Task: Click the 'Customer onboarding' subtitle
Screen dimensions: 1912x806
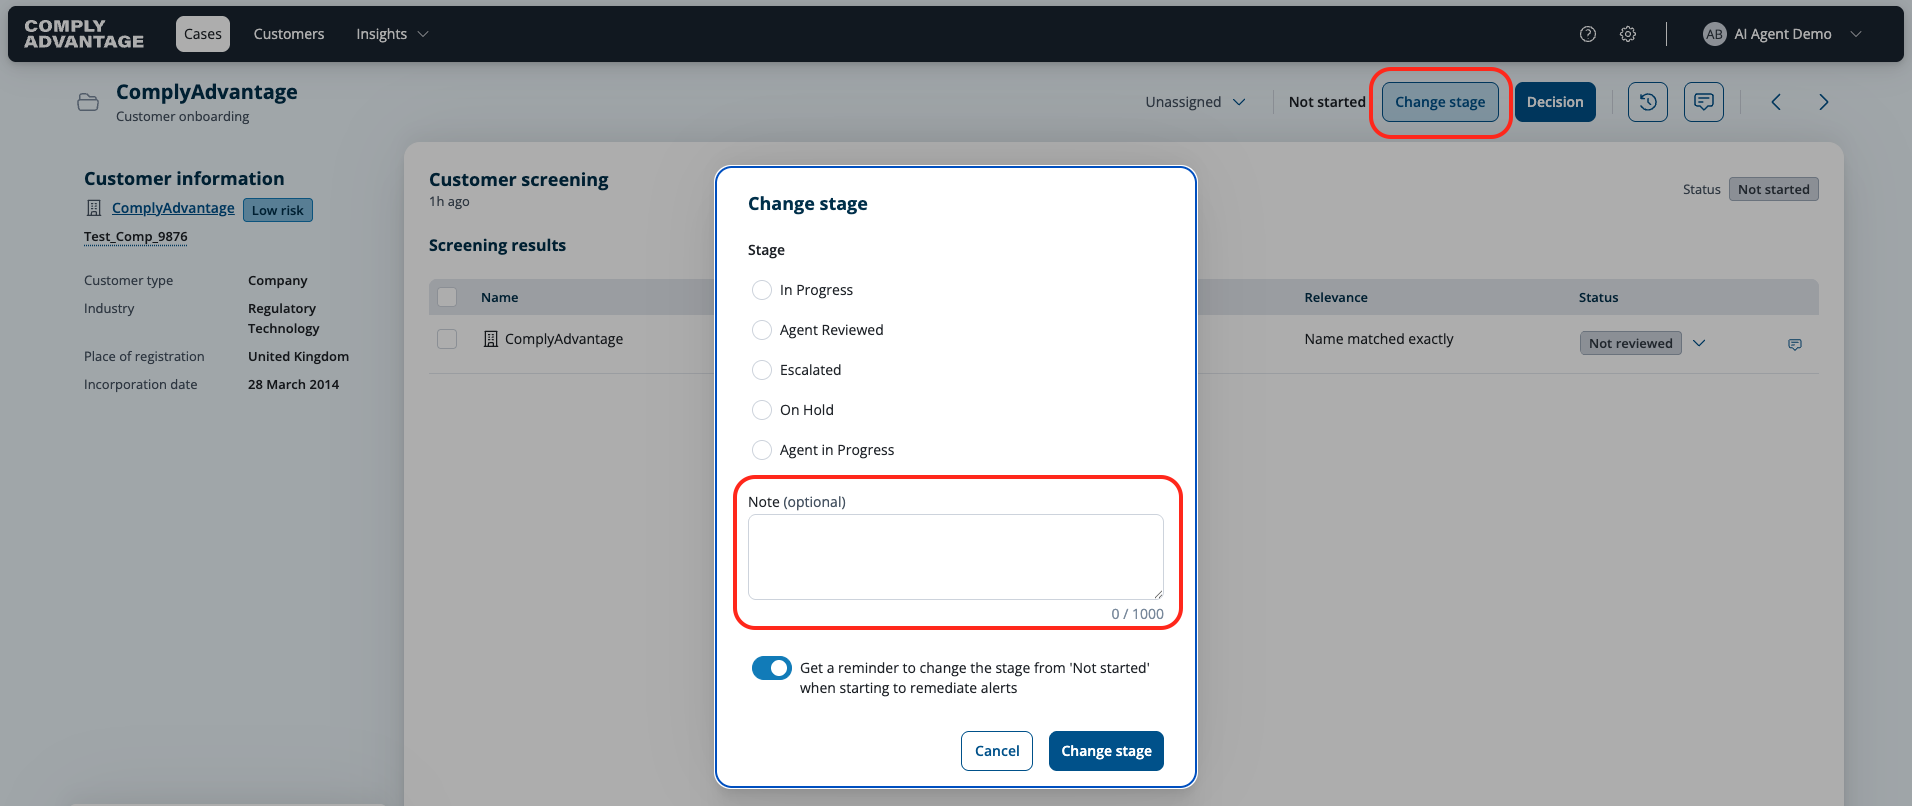Action: coord(183,116)
